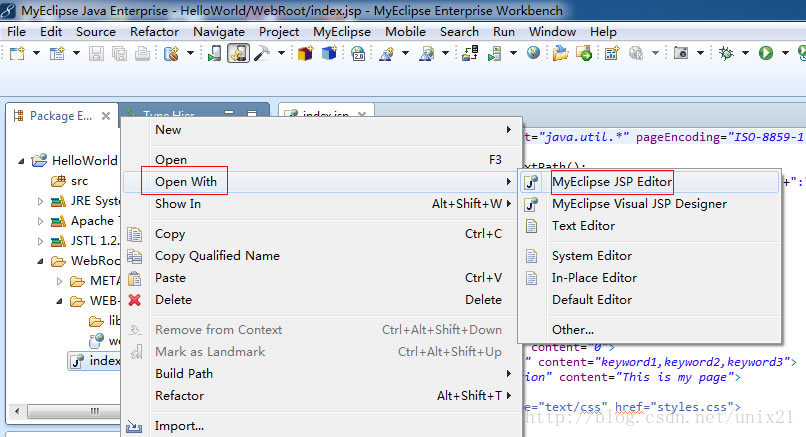806x437 pixels.
Task: Open the MyEclipse menu
Action: tap(342, 32)
